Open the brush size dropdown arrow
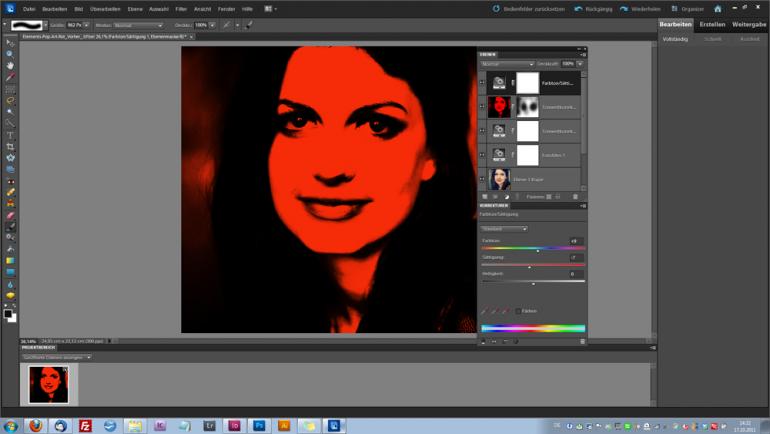Image resolution: width=770 pixels, height=434 pixels. click(x=86, y=25)
